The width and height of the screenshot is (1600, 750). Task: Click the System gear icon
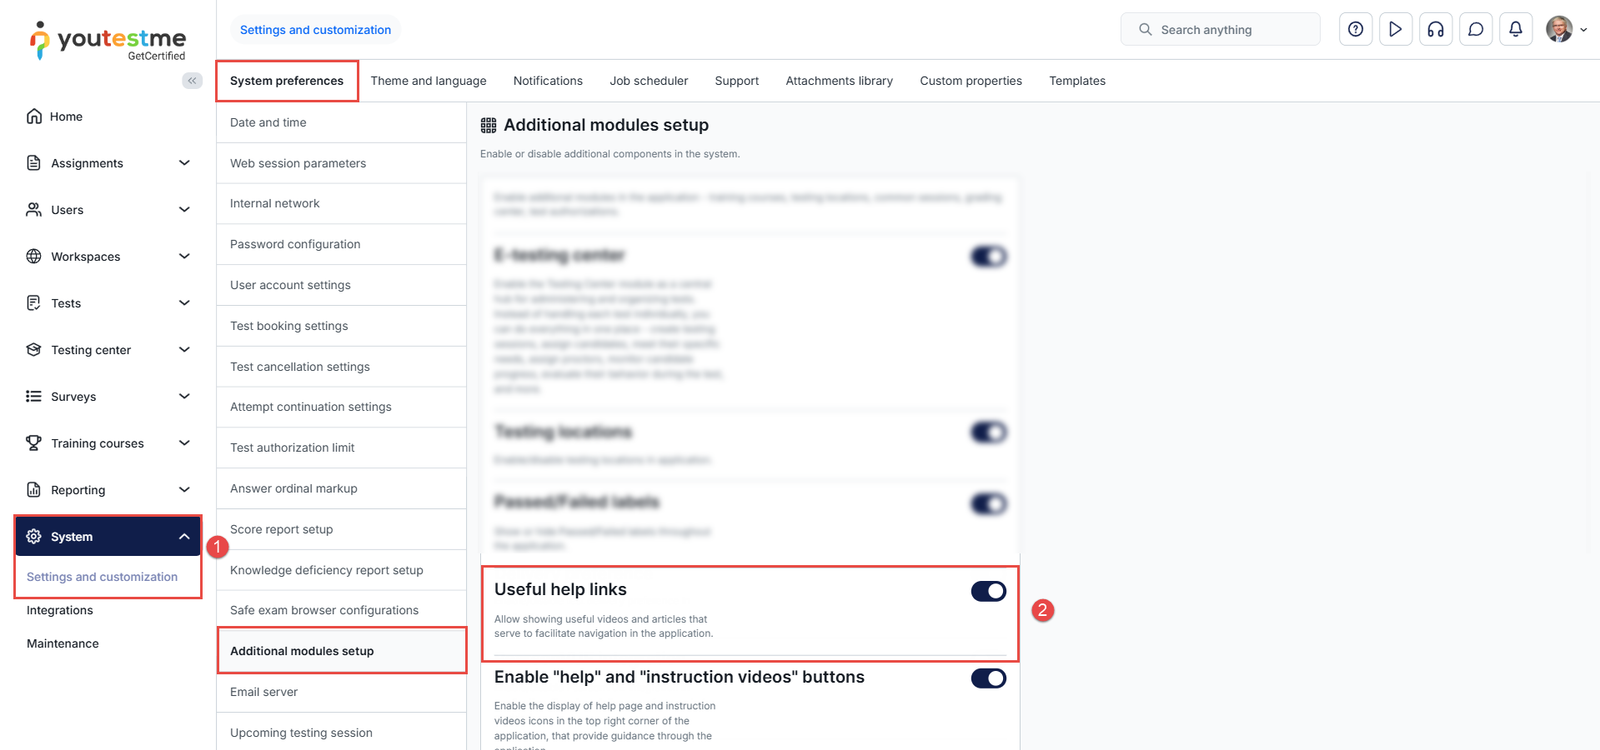tap(34, 536)
